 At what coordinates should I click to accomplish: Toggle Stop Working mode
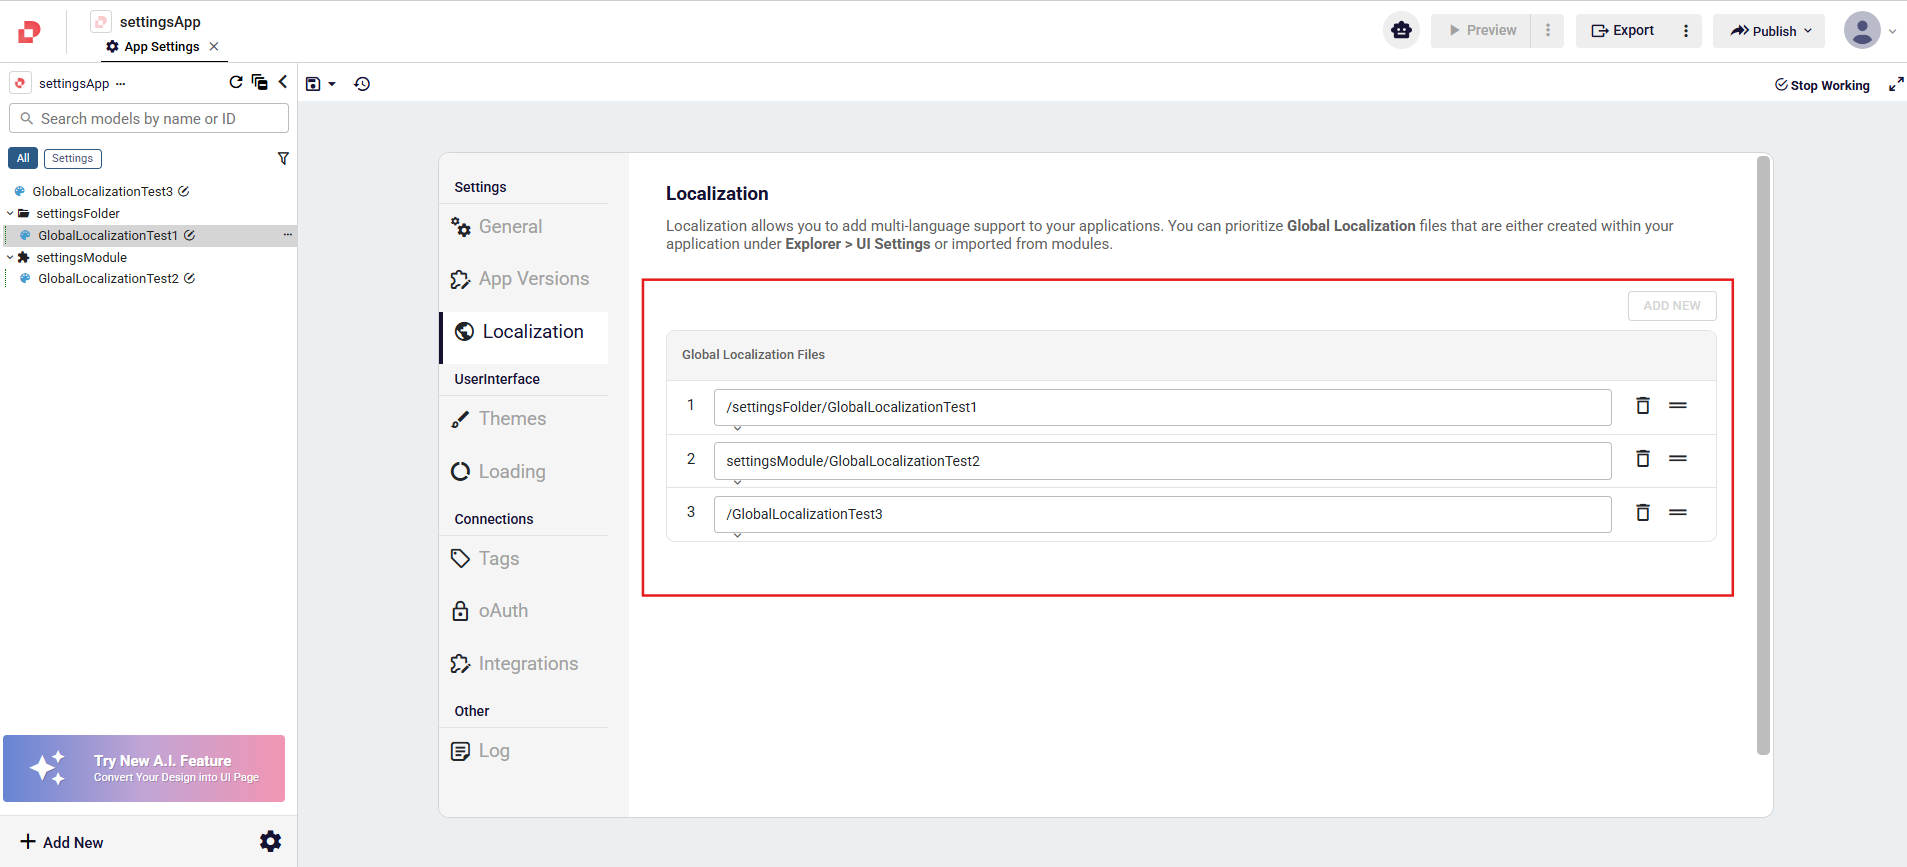pos(1822,85)
